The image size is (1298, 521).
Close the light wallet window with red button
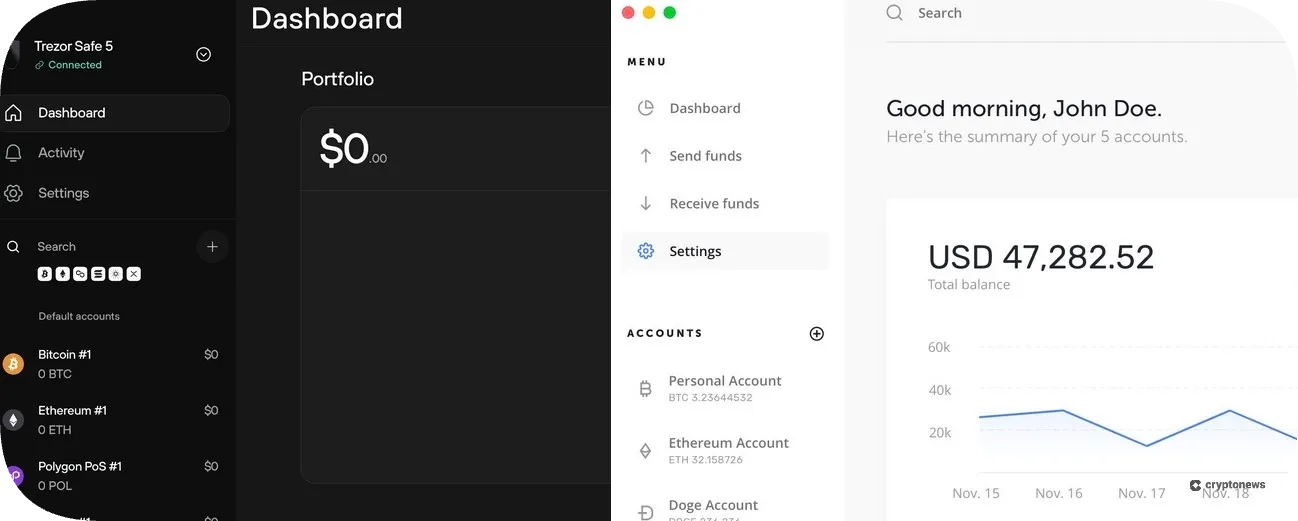coord(628,13)
